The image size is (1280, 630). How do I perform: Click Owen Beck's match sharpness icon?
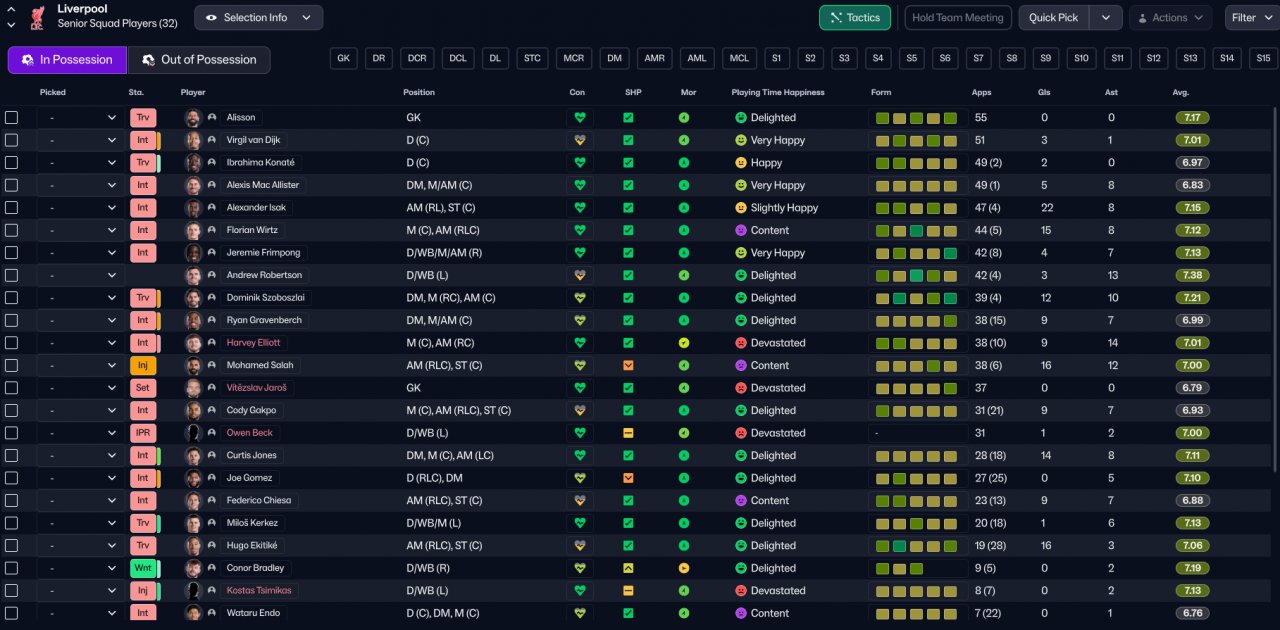tap(628, 433)
